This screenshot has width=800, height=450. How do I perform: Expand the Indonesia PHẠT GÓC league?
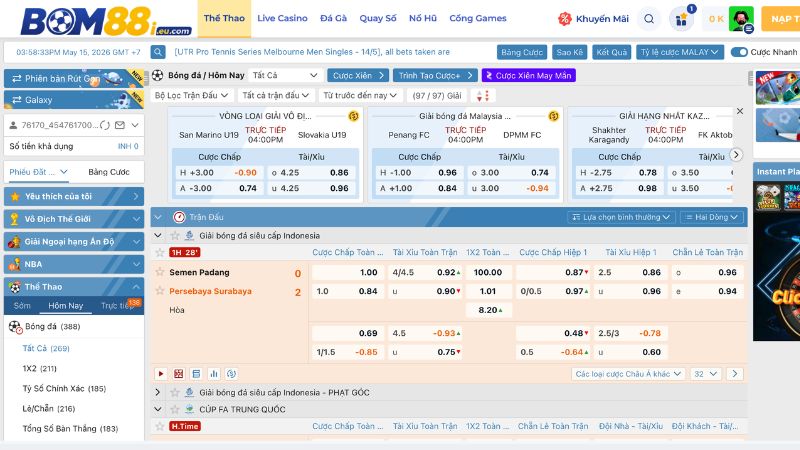tap(158, 392)
